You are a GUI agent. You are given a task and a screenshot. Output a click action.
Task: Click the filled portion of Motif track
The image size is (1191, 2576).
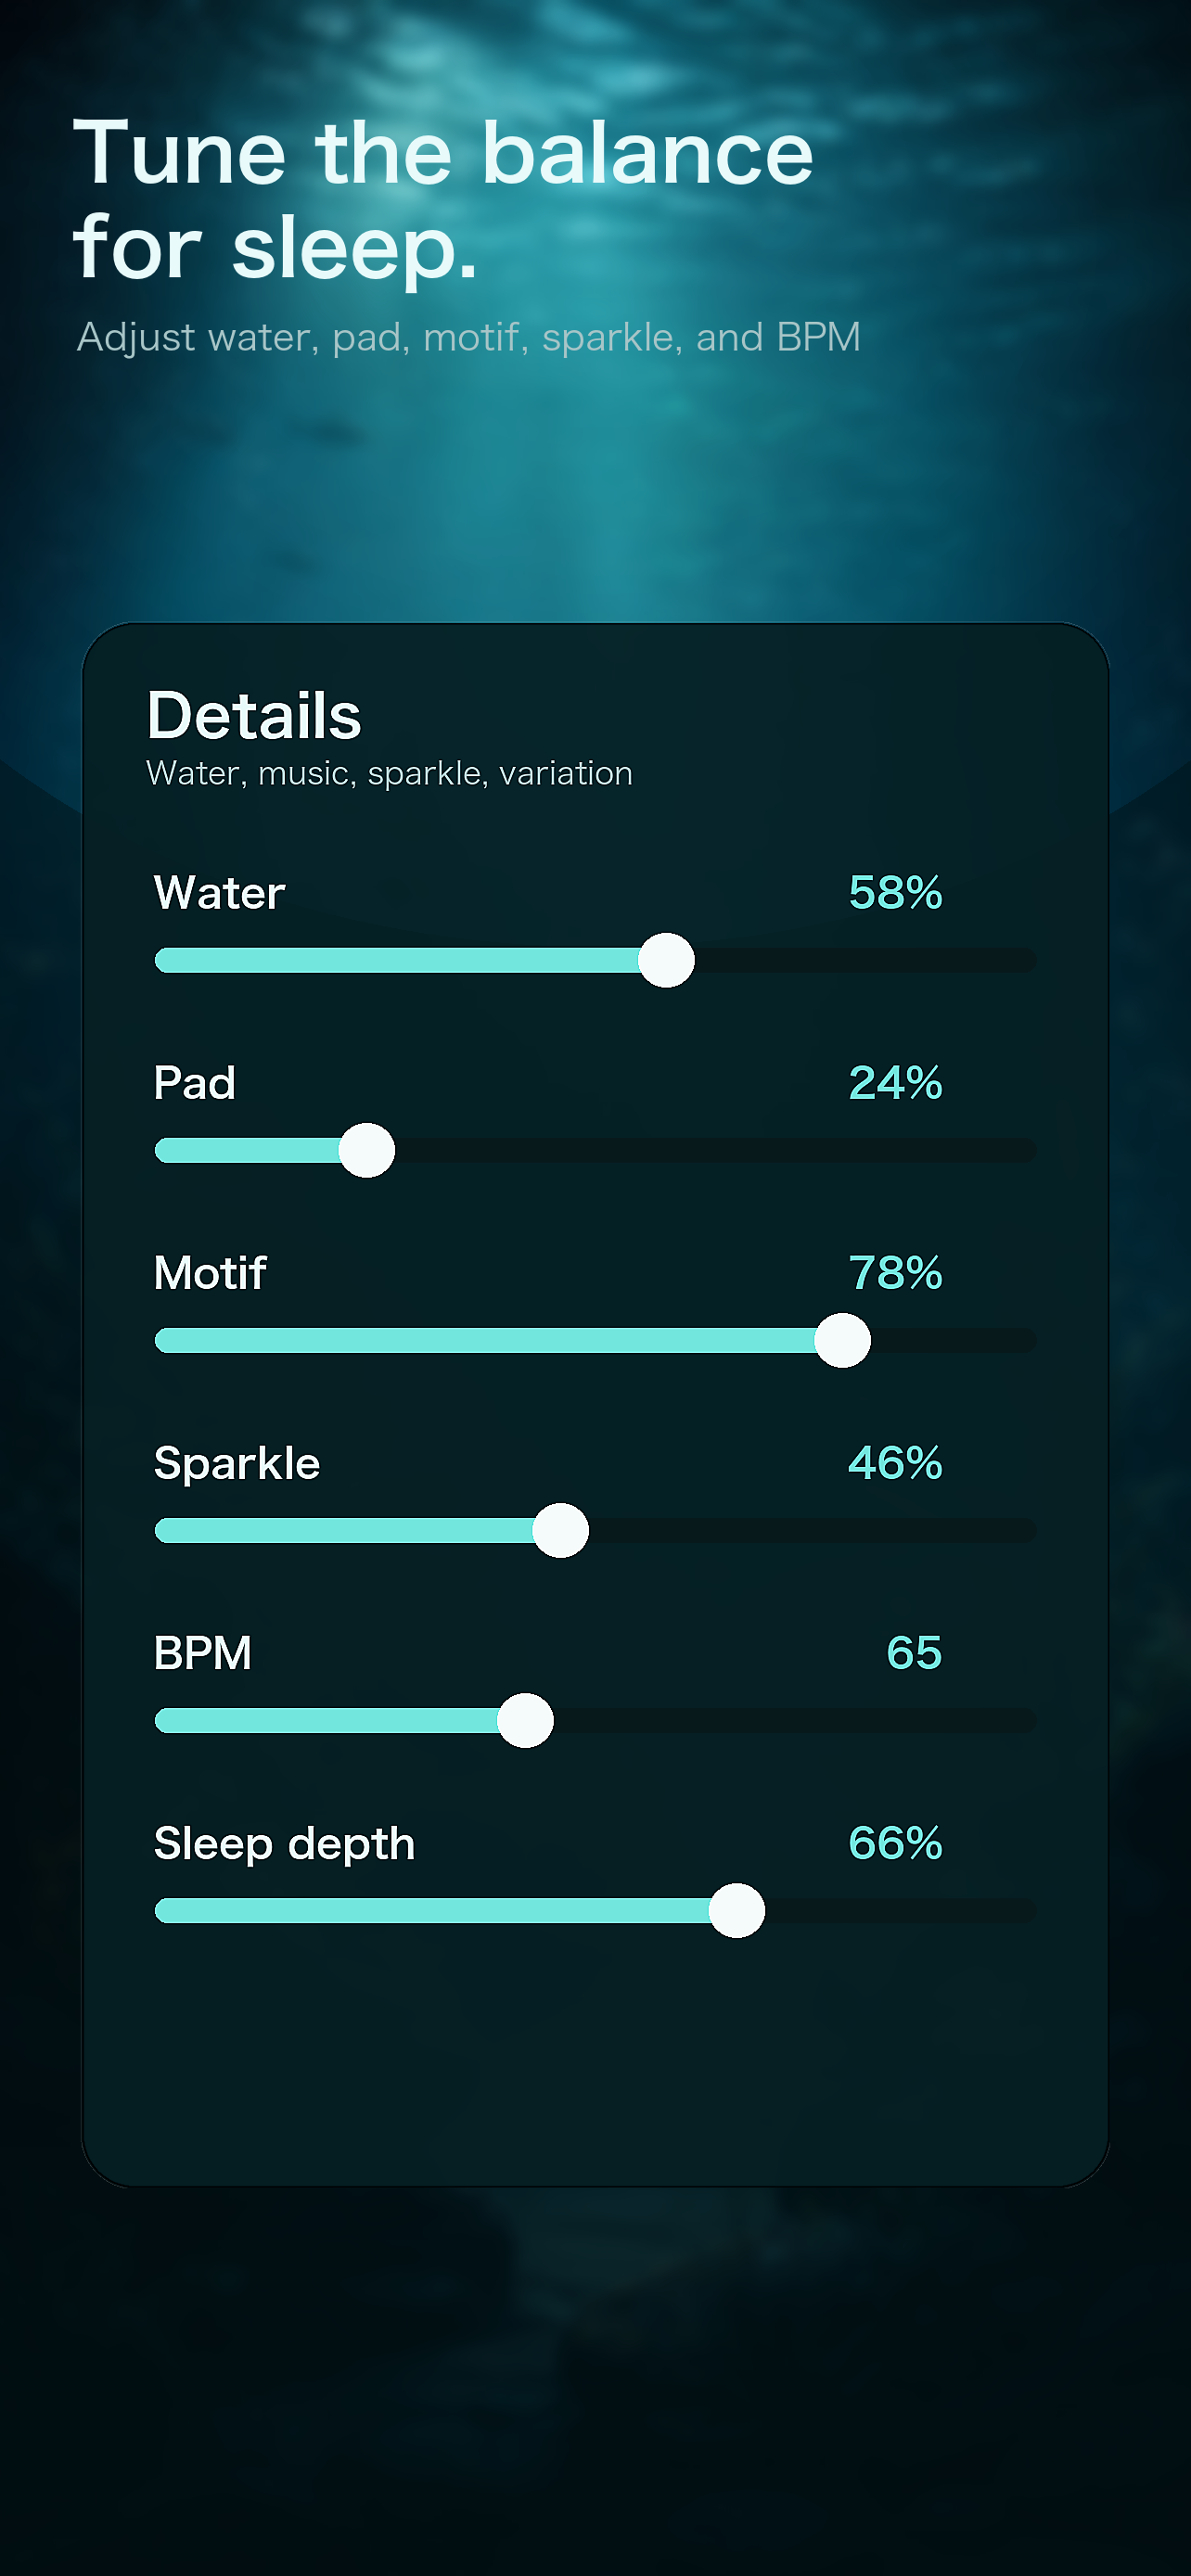(485, 1340)
